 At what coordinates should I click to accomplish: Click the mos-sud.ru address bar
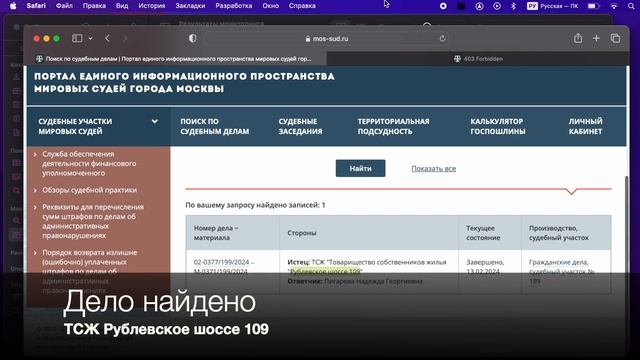pyautogui.click(x=327, y=38)
